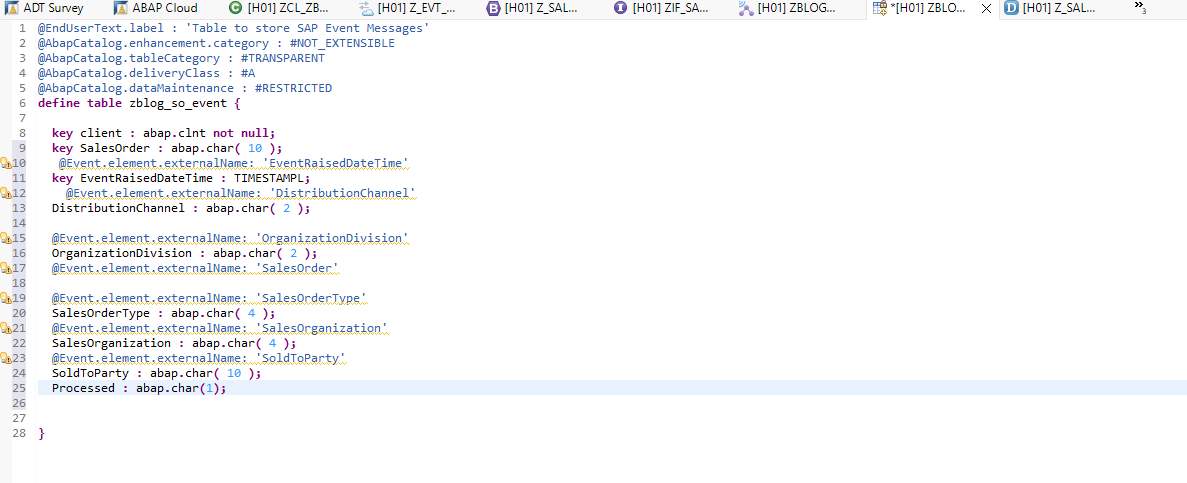The width and height of the screenshot is (1187, 483).
Task: Click the ADT Survey tab icon
Action: (10, 8)
